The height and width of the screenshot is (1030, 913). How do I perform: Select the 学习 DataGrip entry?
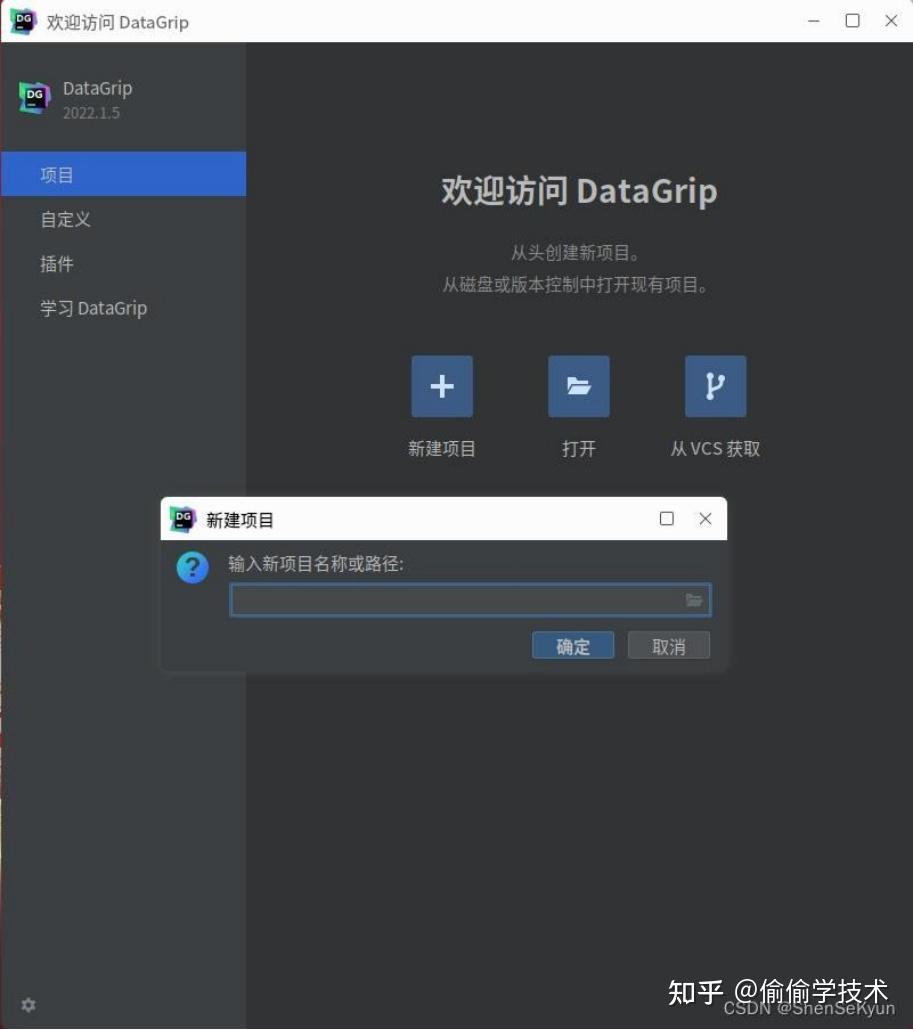tap(93, 308)
